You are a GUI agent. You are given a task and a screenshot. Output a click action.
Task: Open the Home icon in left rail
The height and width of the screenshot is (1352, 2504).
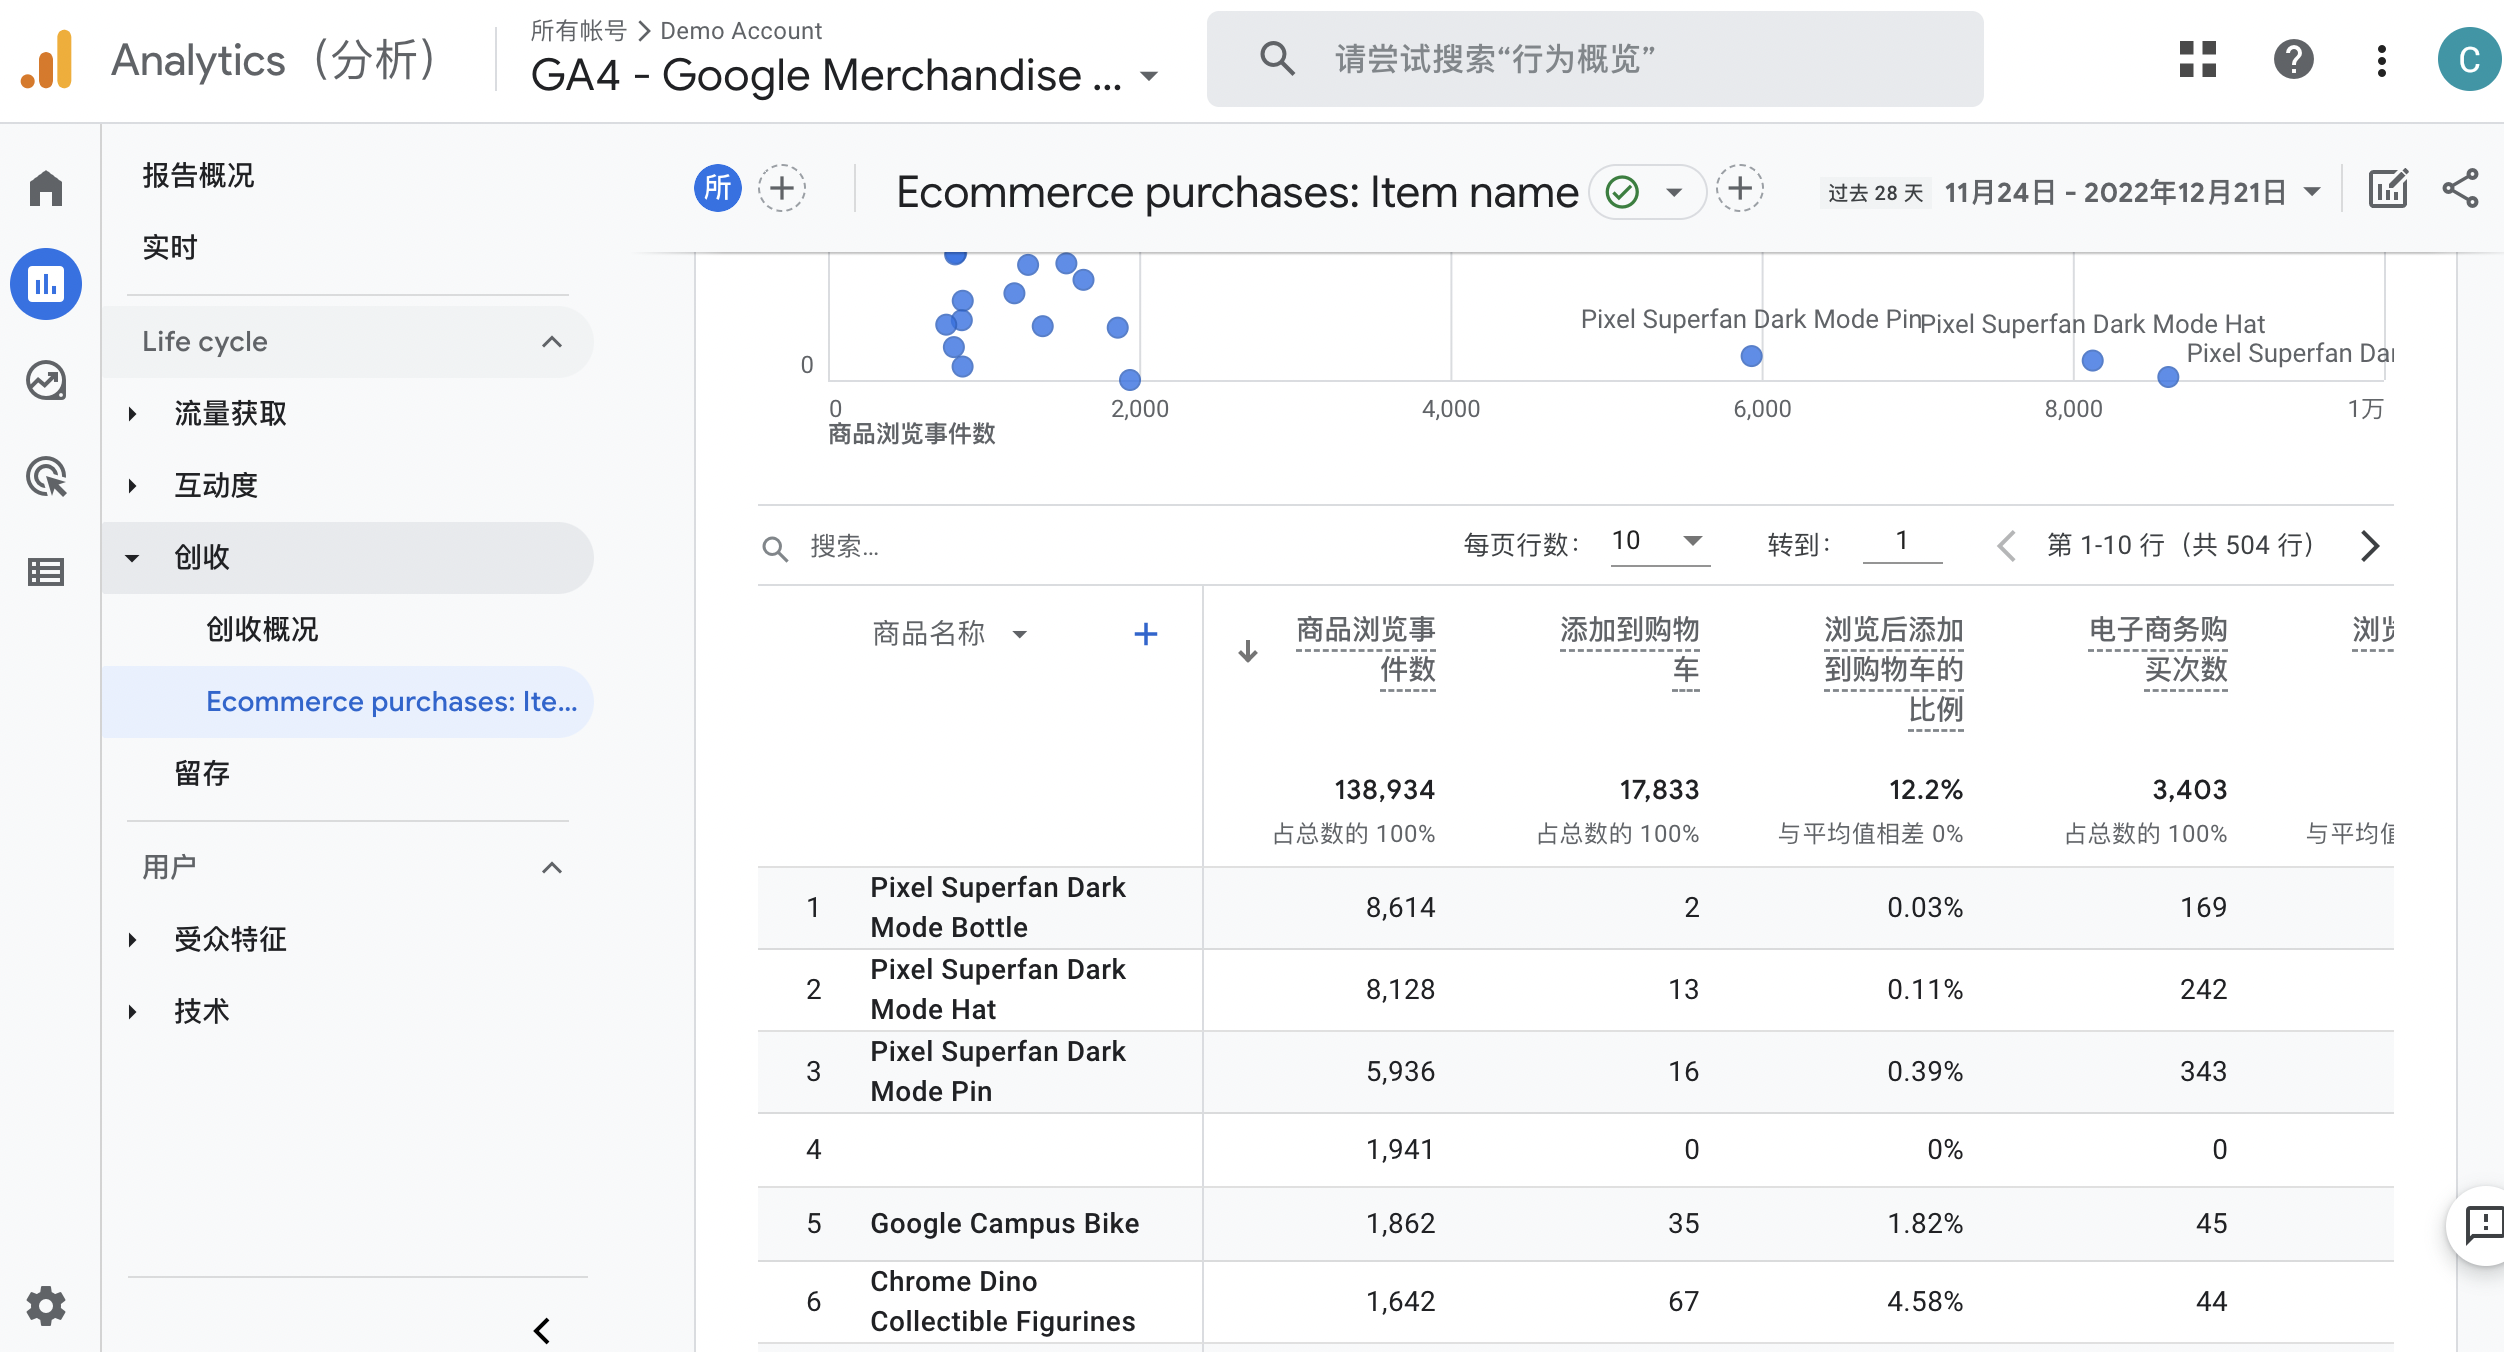[x=46, y=188]
